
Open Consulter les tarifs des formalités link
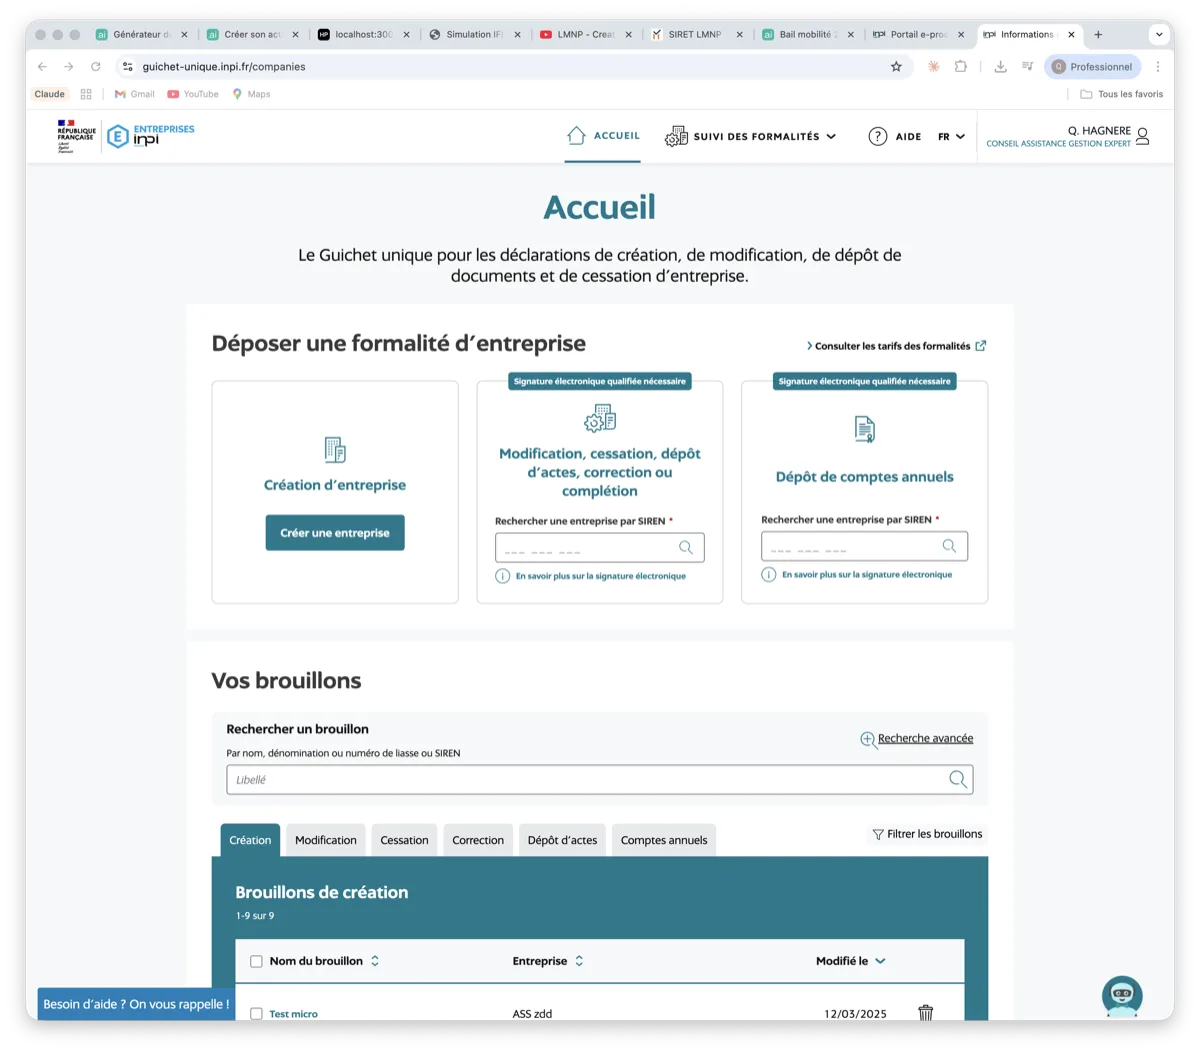tap(893, 345)
